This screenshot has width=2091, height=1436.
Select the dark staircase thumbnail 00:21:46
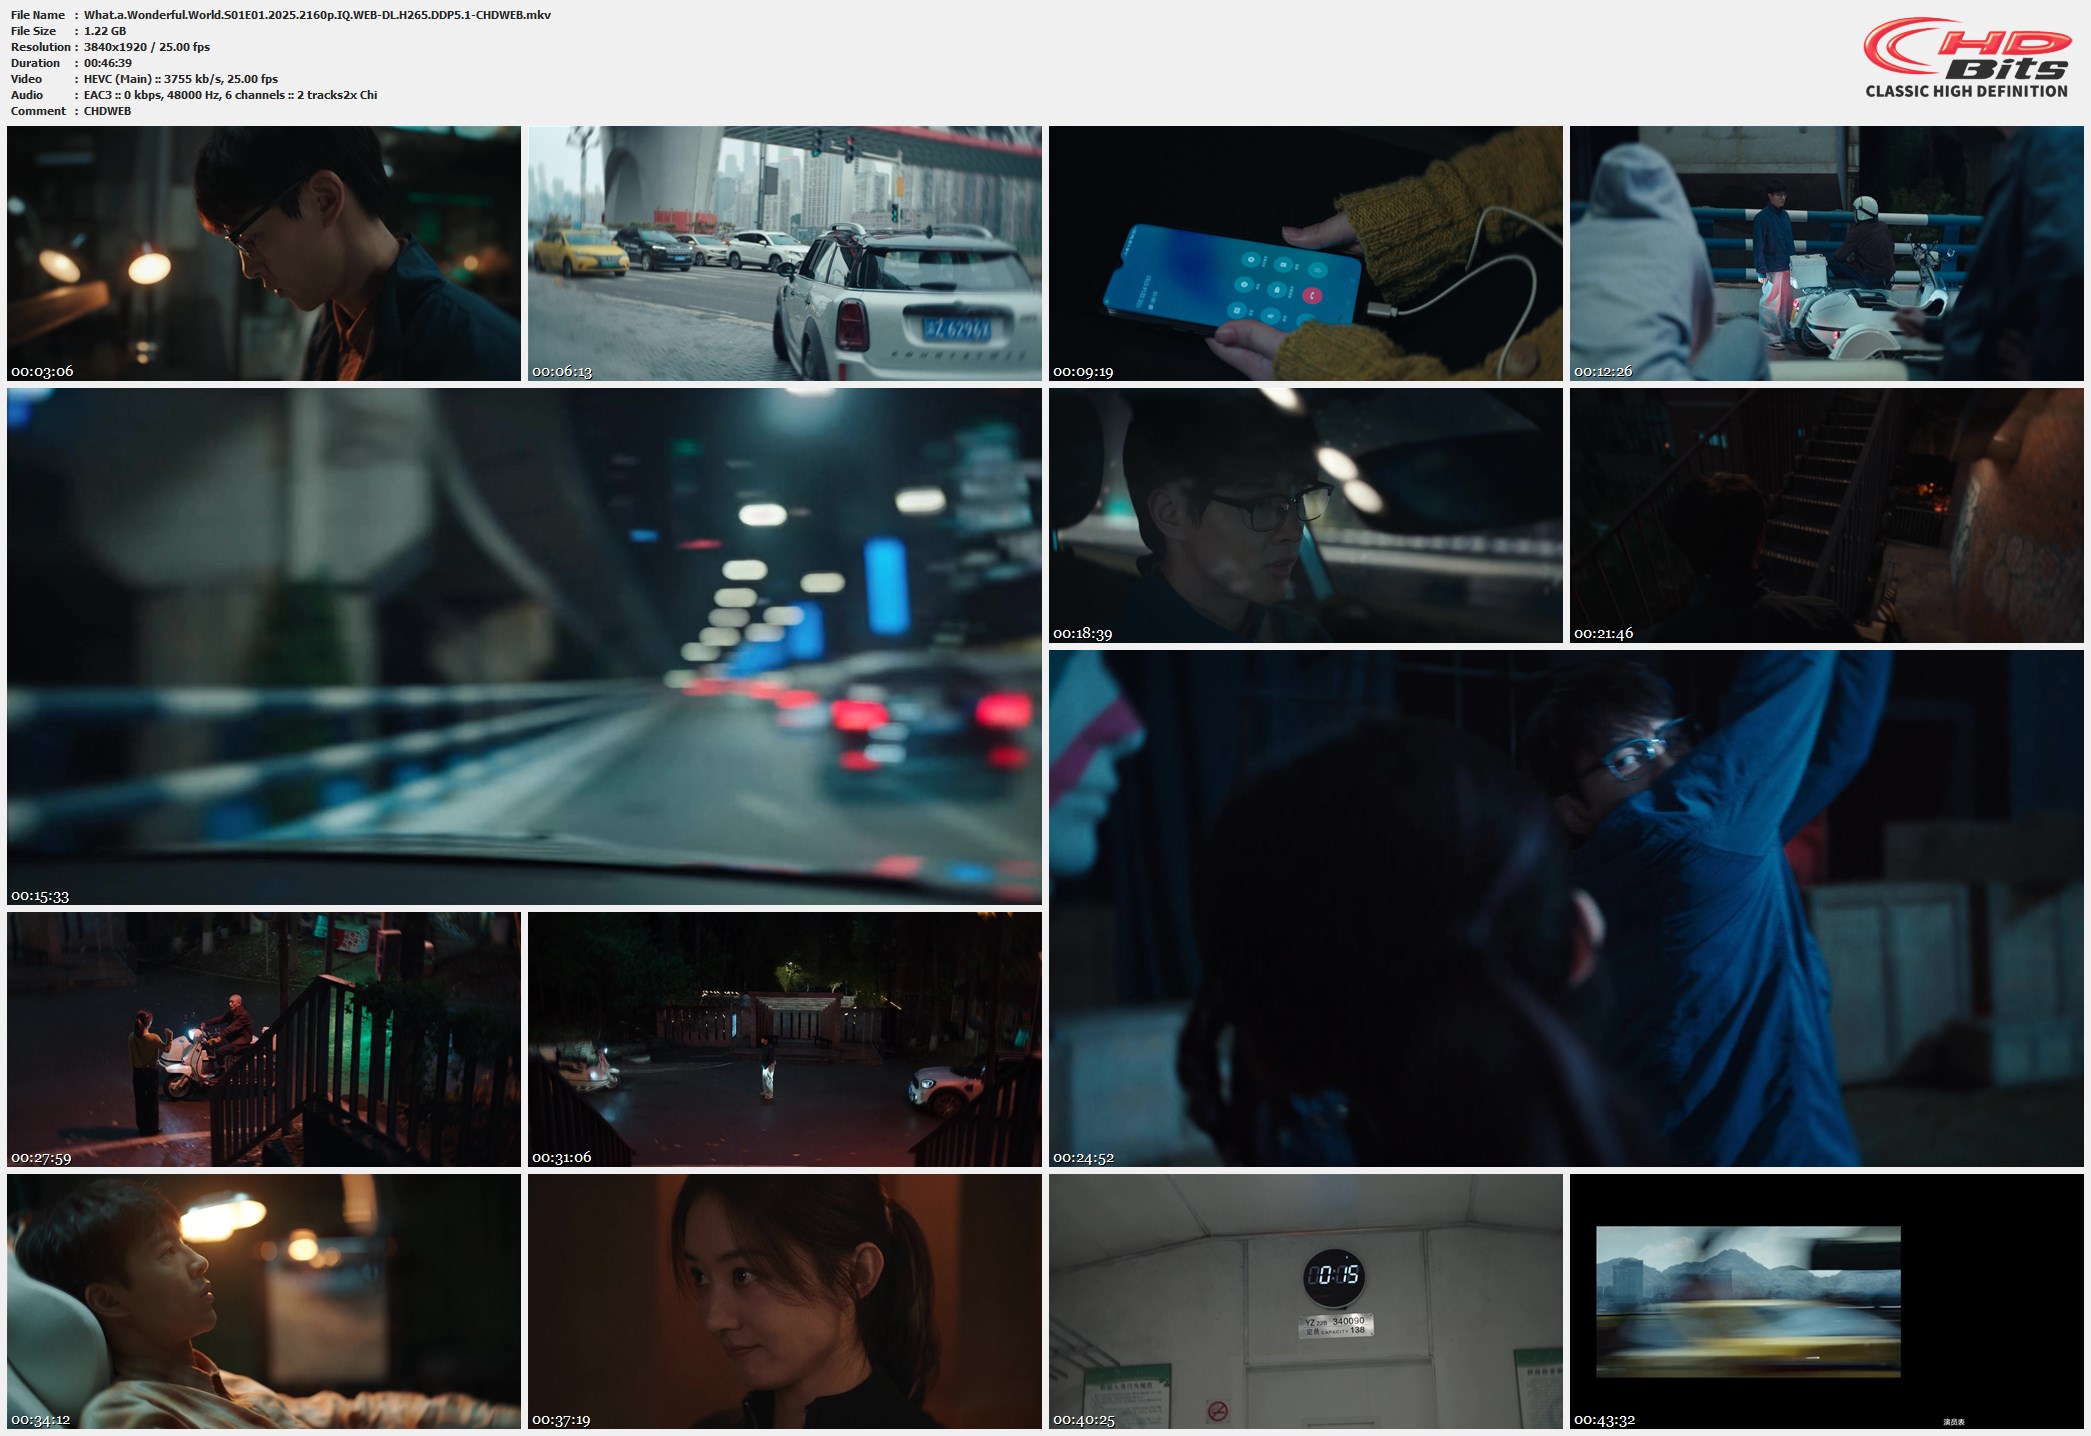(1827, 515)
